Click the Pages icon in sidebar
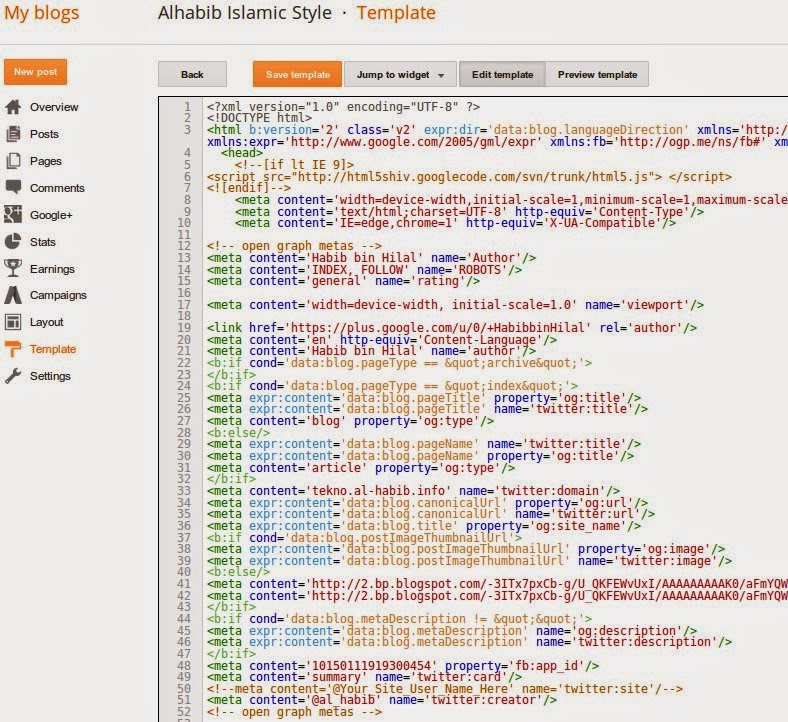The width and height of the screenshot is (788, 722). tap(13, 161)
